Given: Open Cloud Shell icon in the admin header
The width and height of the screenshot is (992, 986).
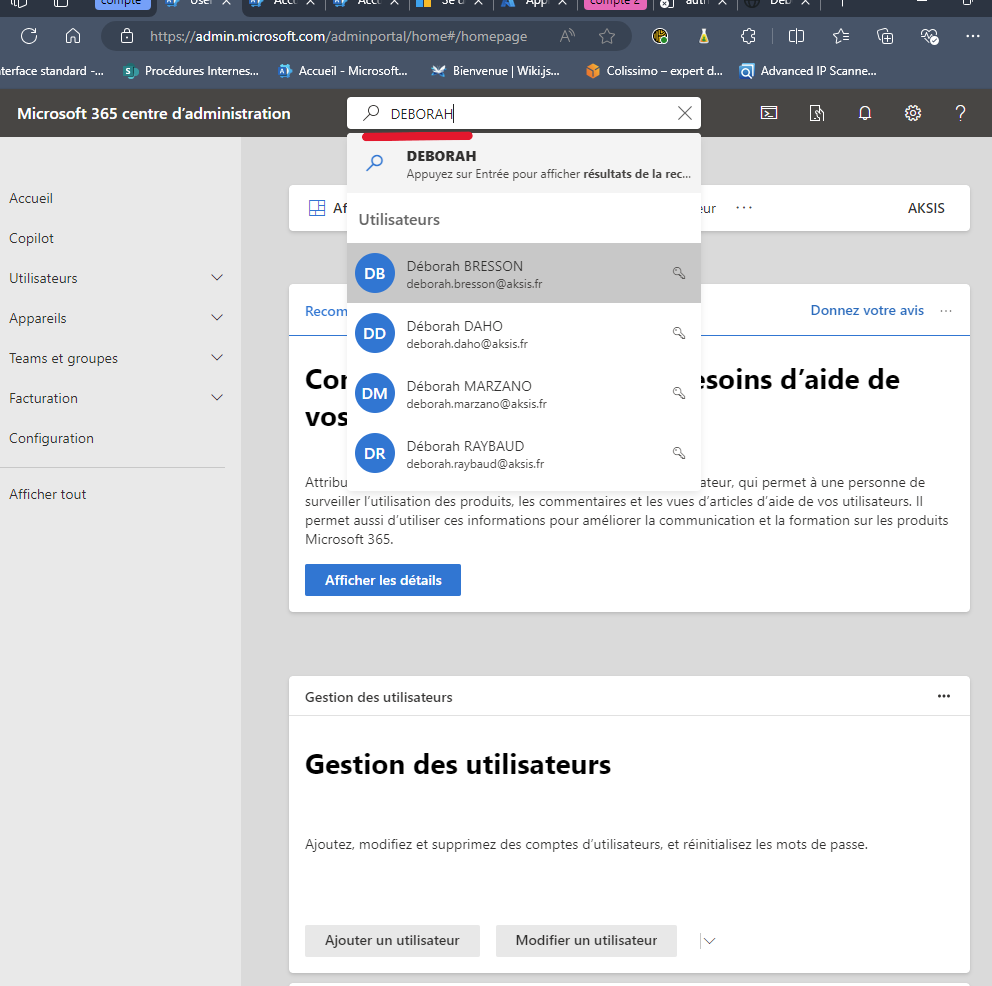Looking at the screenshot, I should click(x=769, y=113).
